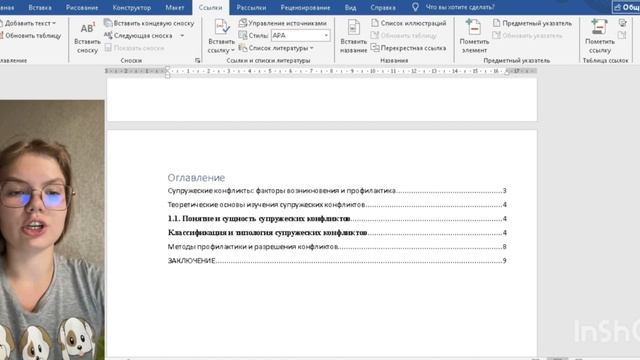Screen dimensions: 640x360
Task: Click Список иллюстраций
Action: pos(409,23)
